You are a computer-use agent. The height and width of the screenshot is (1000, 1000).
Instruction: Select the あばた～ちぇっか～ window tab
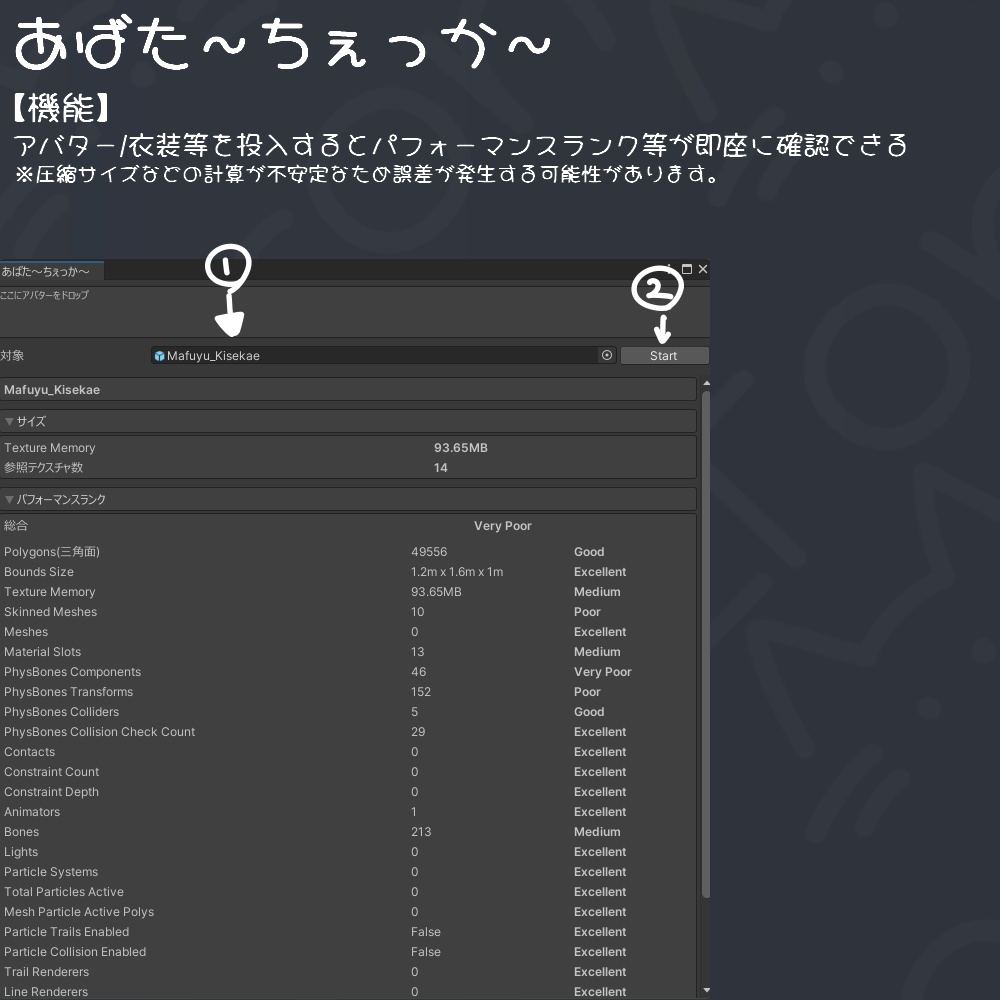click(50, 271)
